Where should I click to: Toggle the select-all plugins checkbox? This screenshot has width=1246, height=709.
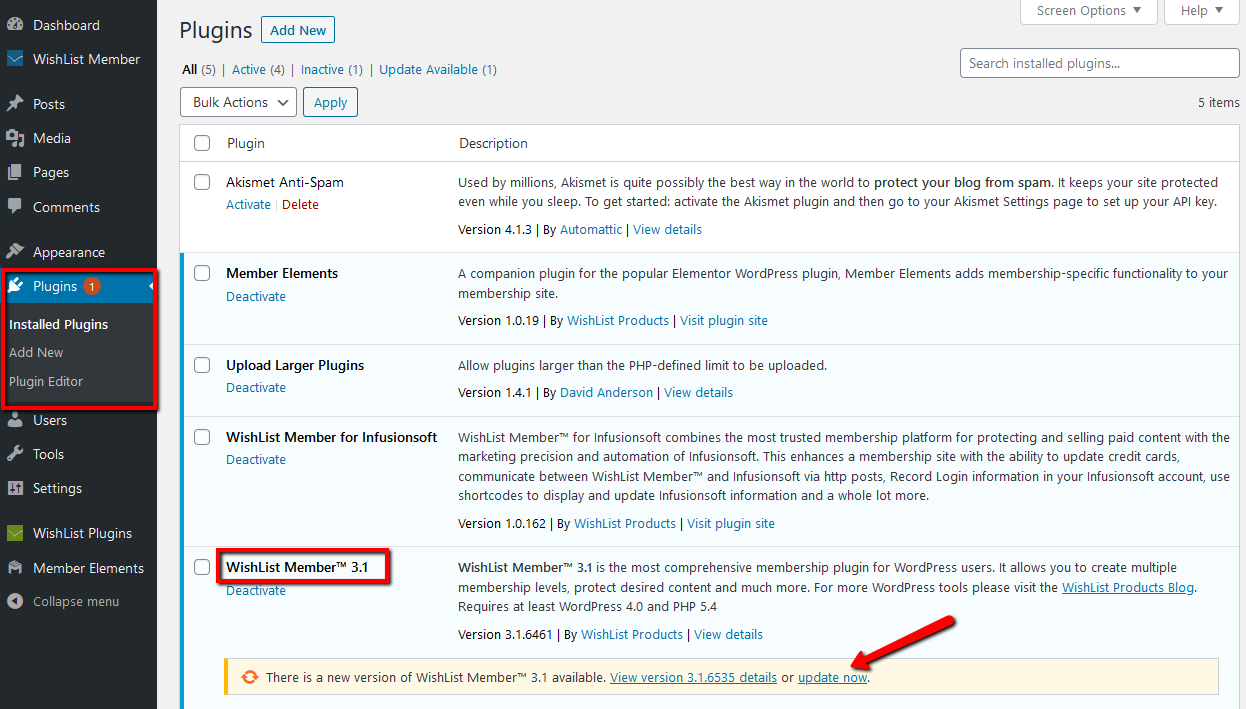[202, 143]
